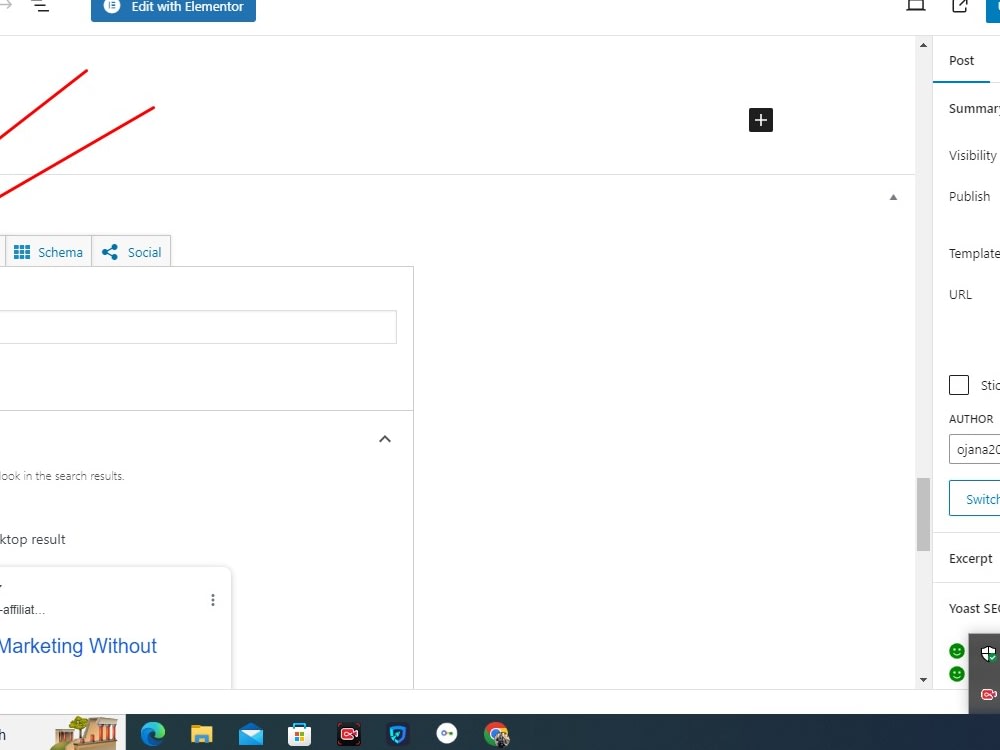
Task: Click the Template label in Summary
Action: 974,254
